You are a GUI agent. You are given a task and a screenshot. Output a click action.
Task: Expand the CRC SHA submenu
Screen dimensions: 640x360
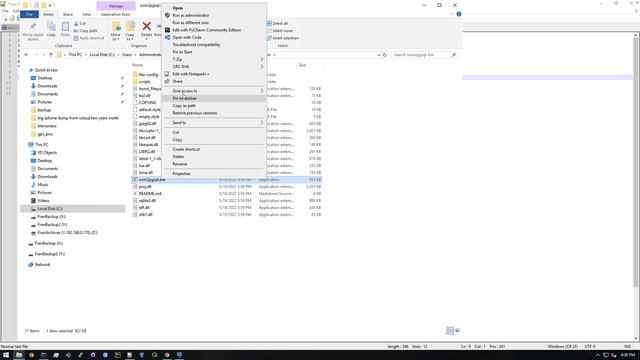pos(214,67)
